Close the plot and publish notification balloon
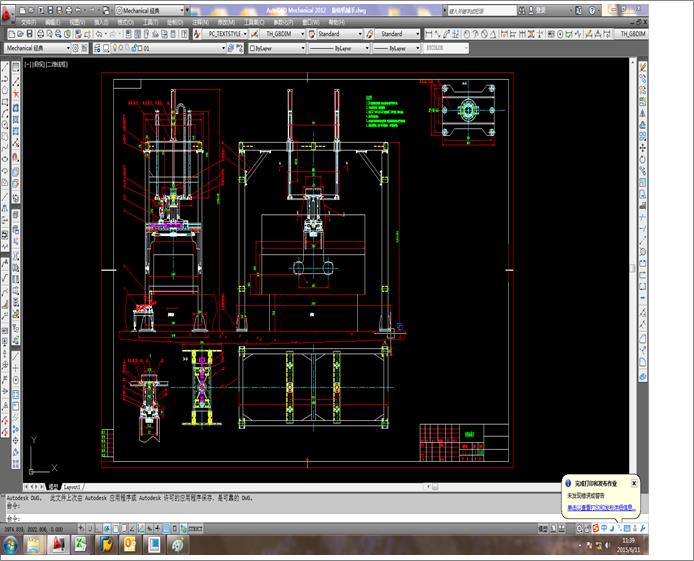This screenshot has width=694, height=561. coord(634,483)
